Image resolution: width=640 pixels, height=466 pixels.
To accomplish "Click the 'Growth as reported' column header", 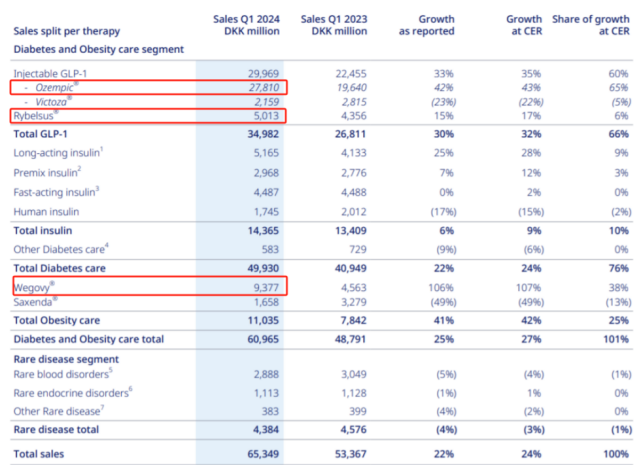I will pos(427,25).
